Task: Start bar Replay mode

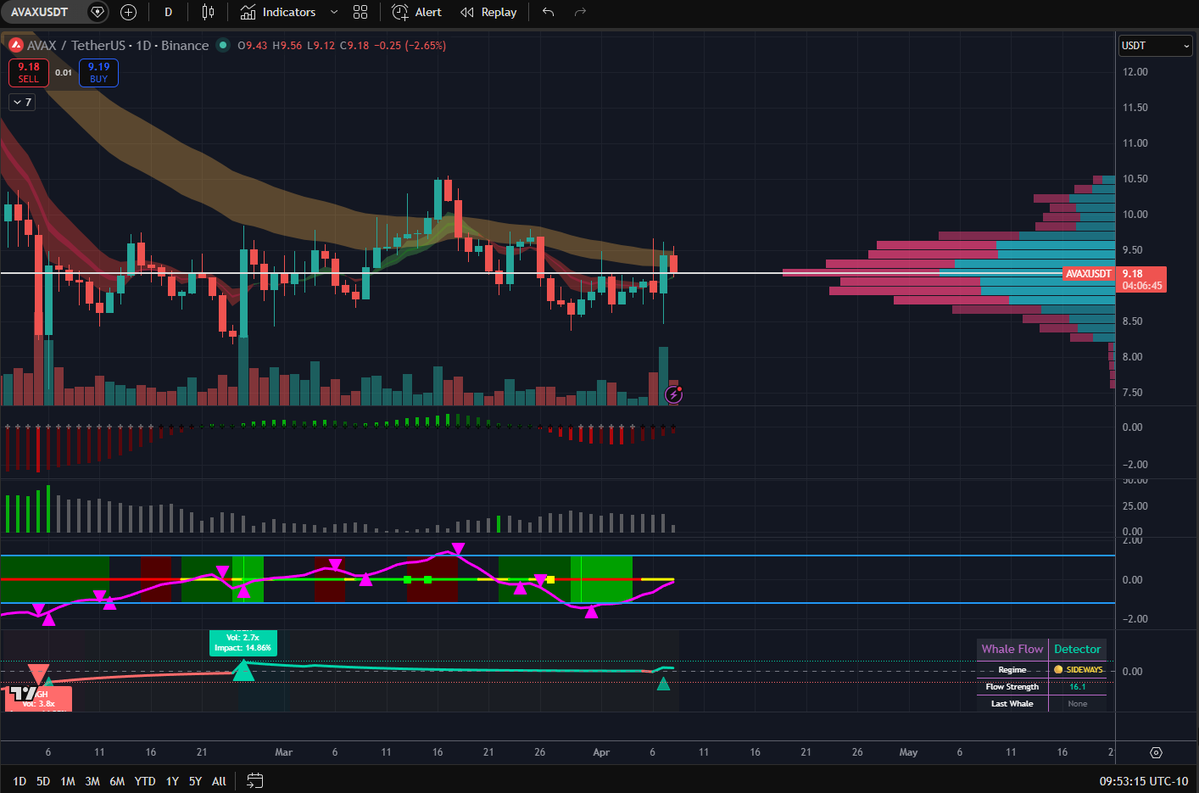Action: pos(489,12)
